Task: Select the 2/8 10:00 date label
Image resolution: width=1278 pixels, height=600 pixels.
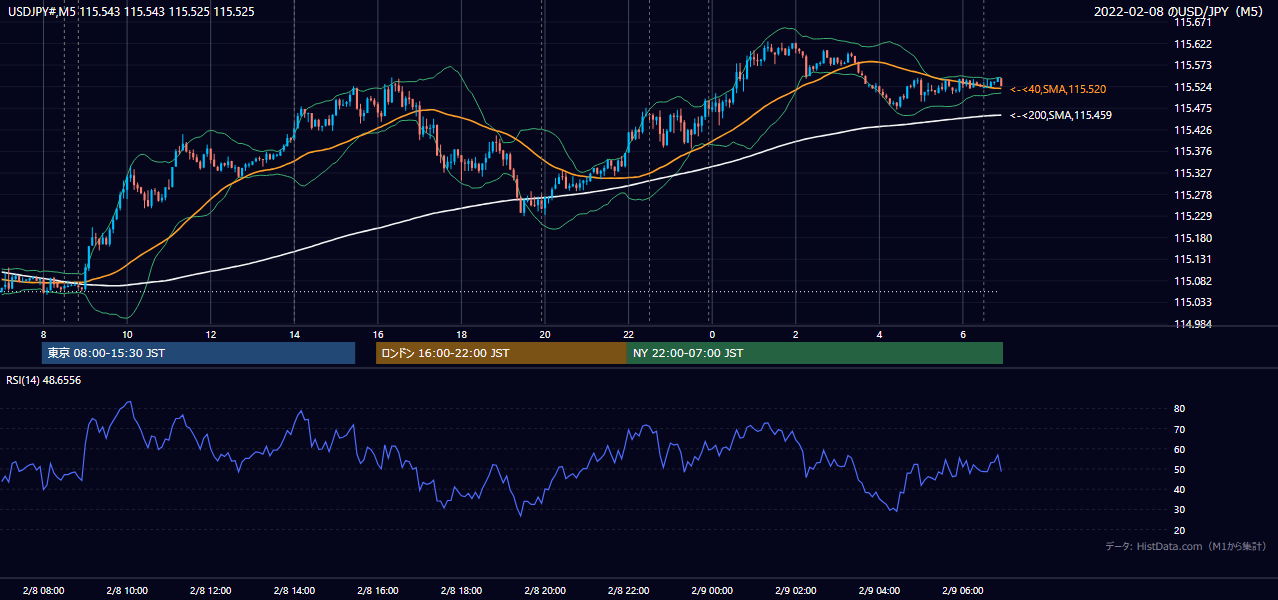Action: [x=127, y=590]
